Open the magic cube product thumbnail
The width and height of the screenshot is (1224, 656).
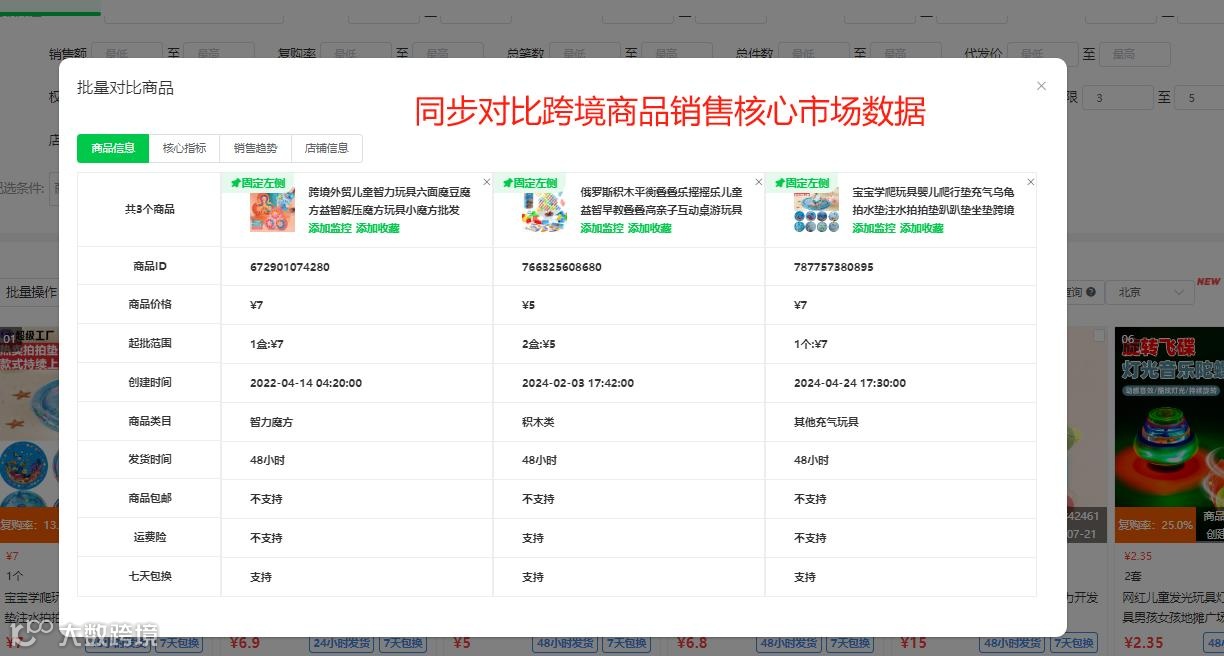273,210
